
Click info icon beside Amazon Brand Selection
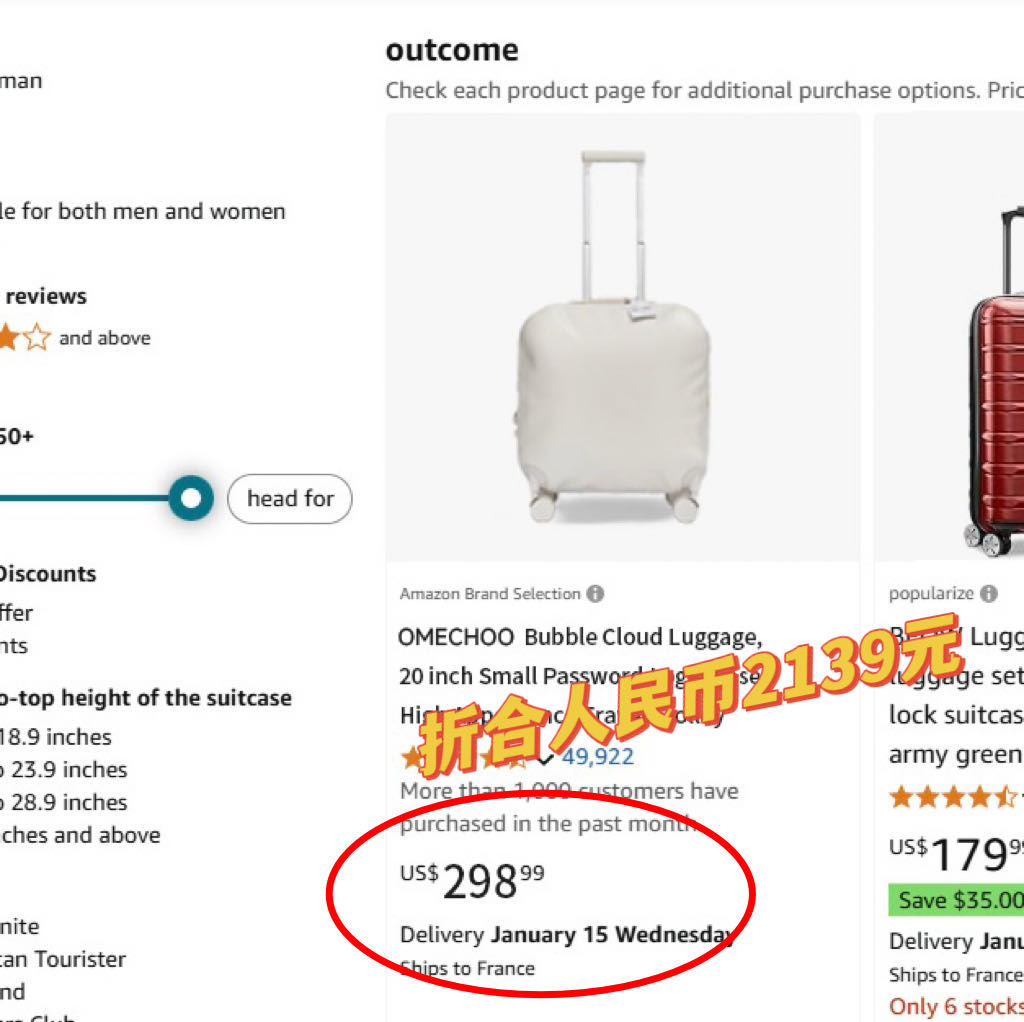click(x=595, y=594)
